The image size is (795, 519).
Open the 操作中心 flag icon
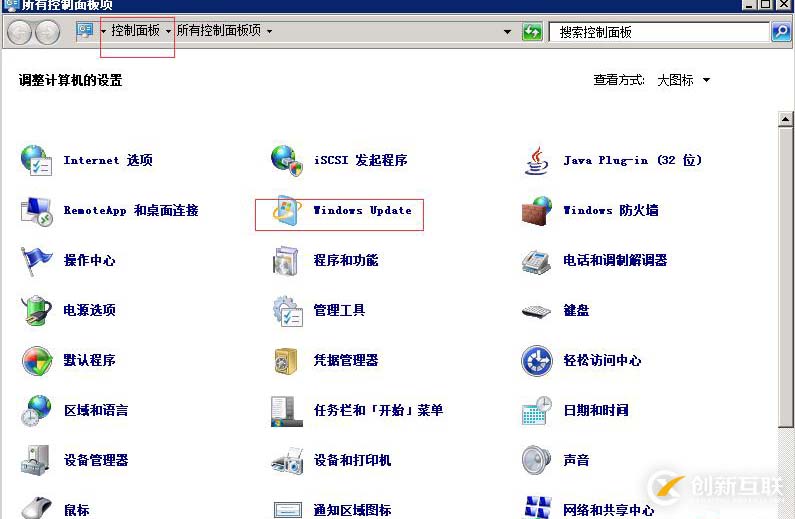point(36,261)
